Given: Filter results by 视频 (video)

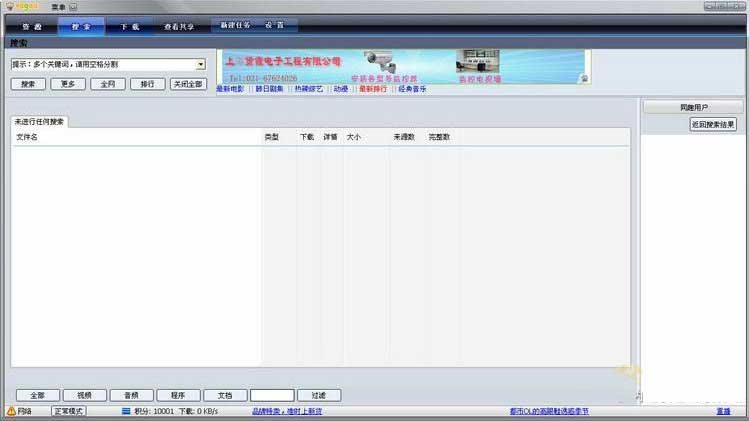Looking at the screenshot, I should click(x=85, y=395).
